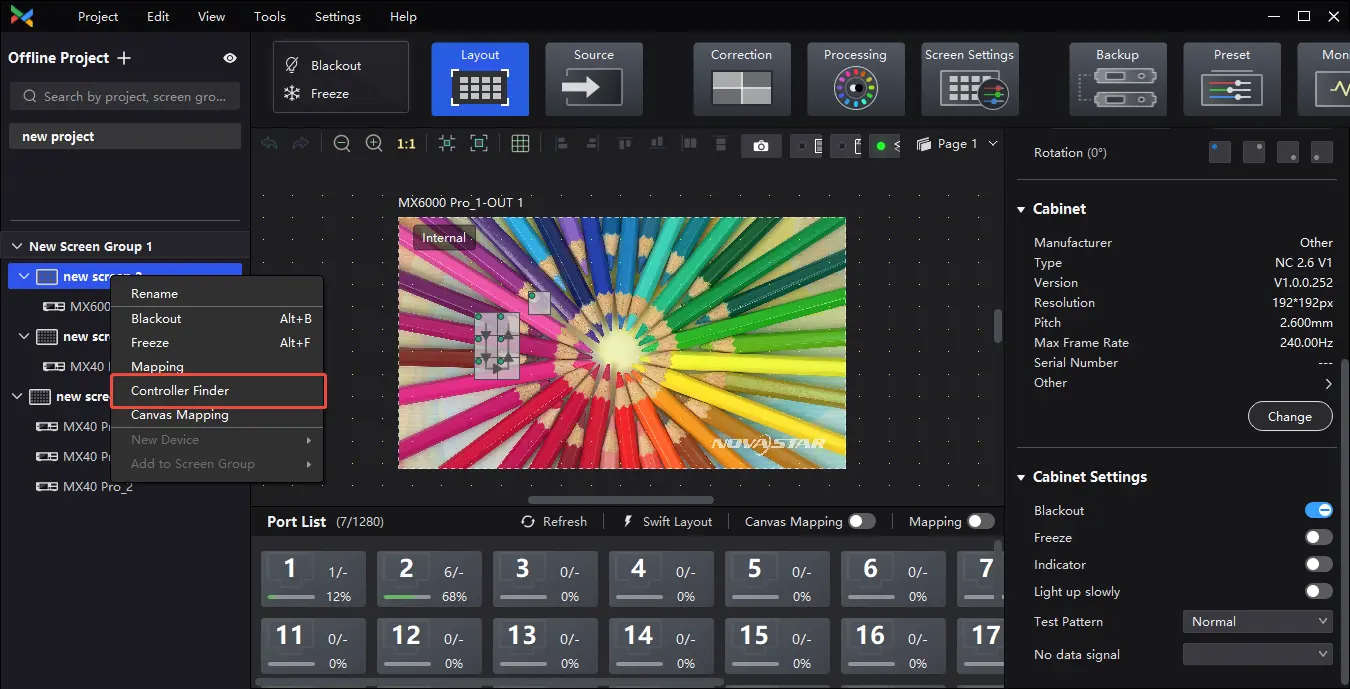Click the Change button
The height and width of the screenshot is (689, 1350).
tap(1290, 417)
